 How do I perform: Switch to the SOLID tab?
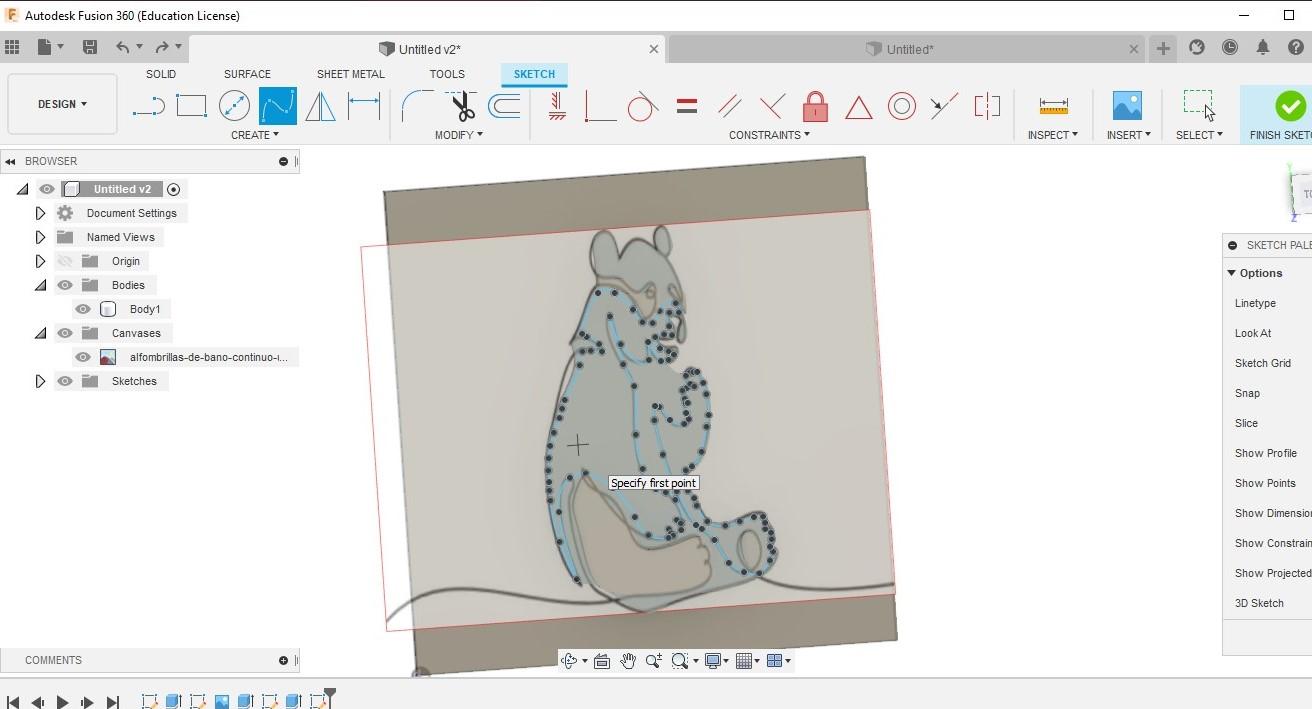(x=161, y=74)
